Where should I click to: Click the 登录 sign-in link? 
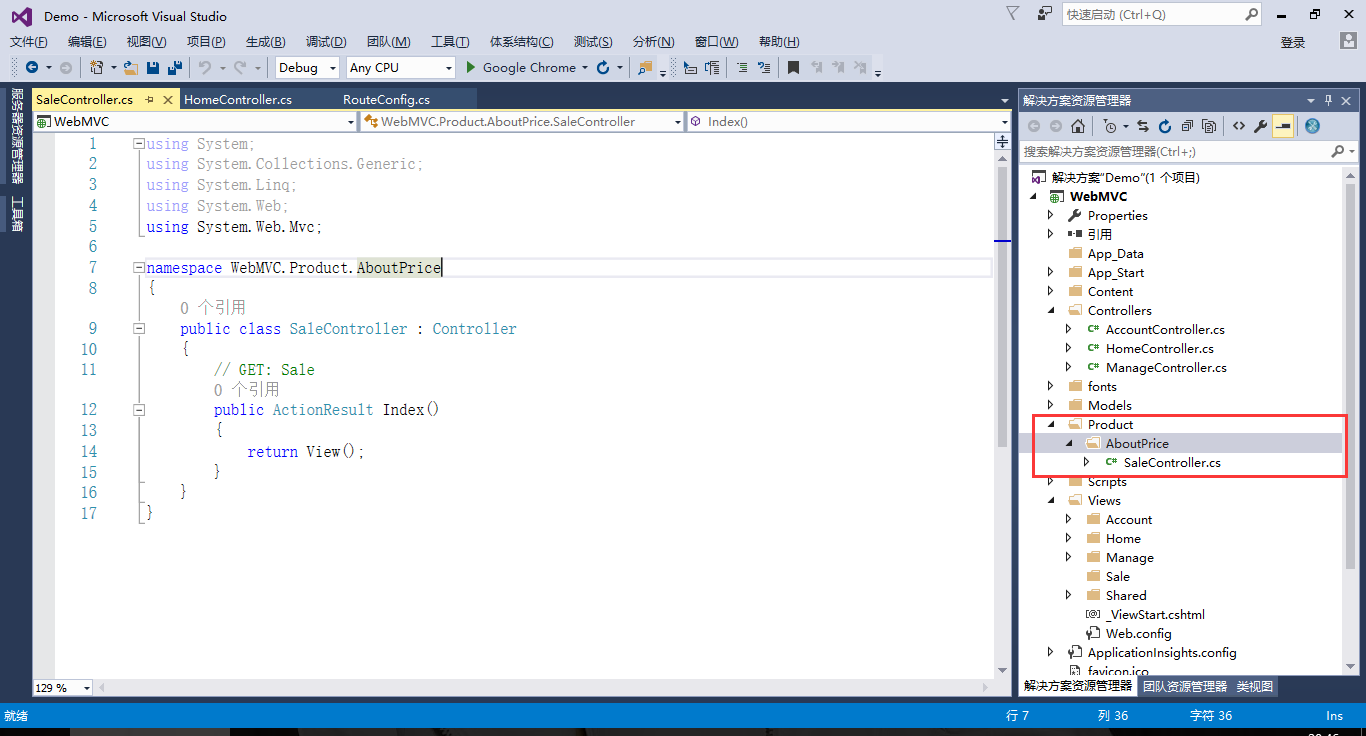click(1293, 42)
